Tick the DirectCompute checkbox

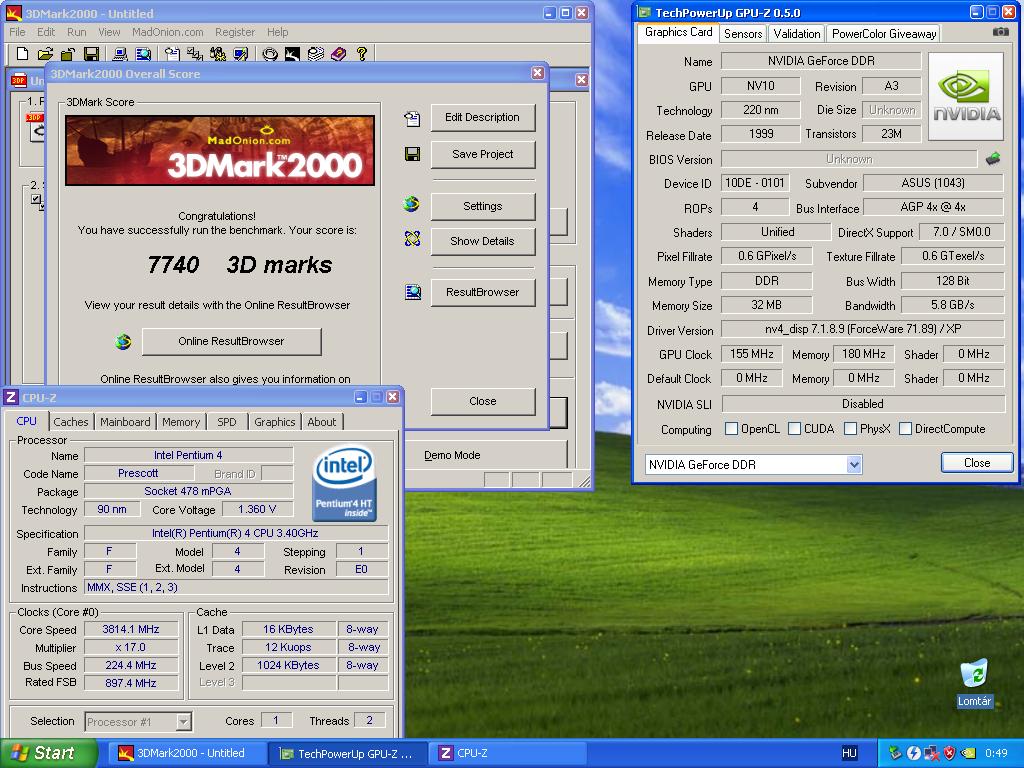point(905,428)
